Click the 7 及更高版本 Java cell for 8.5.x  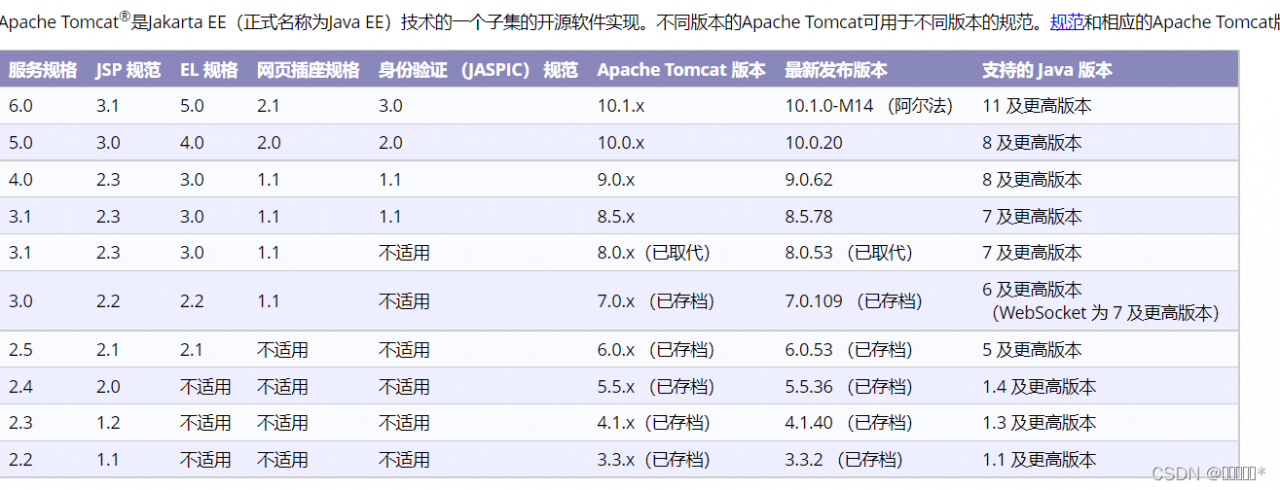tap(1032, 216)
